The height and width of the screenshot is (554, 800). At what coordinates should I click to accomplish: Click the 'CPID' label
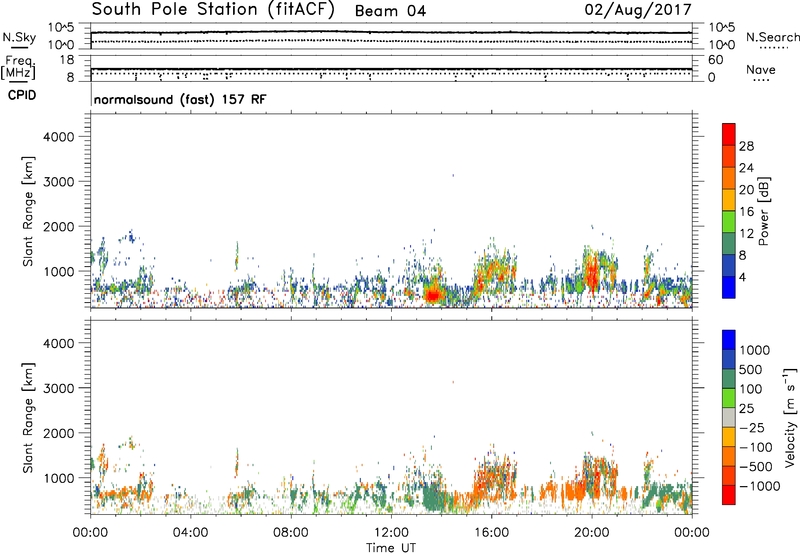click(x=22, y=95)
